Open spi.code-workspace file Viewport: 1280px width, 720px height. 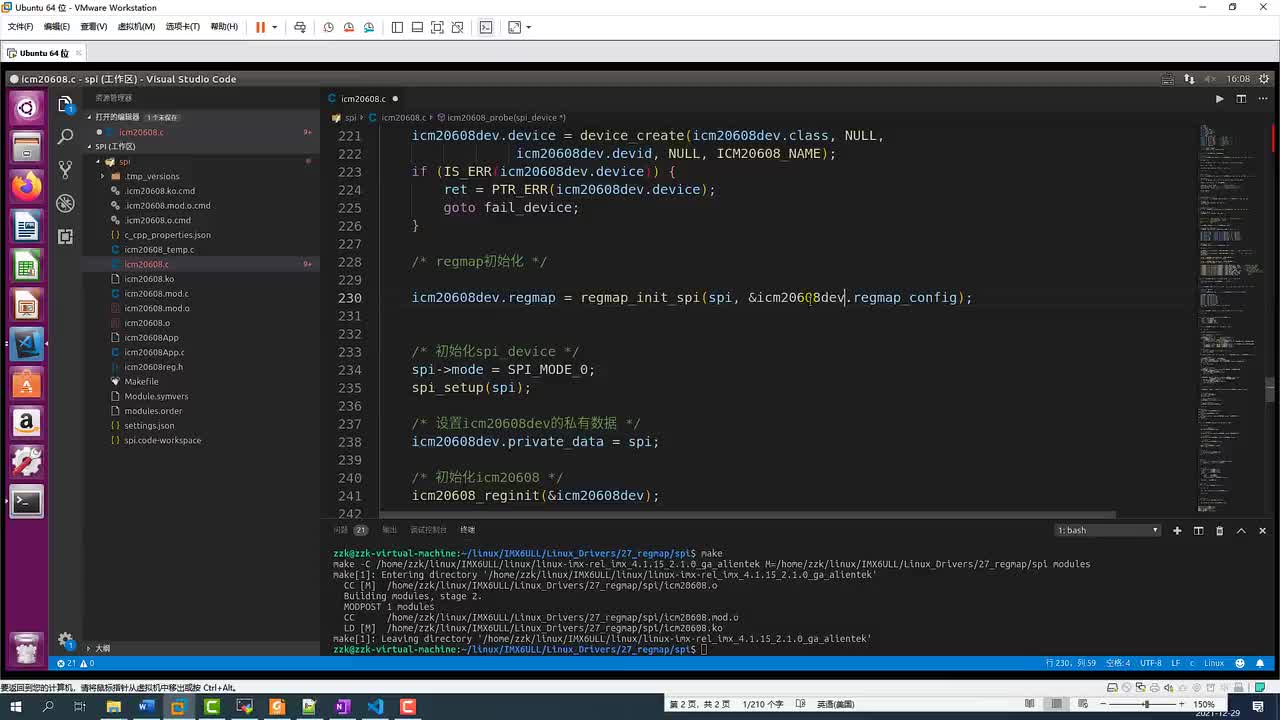coord(162,440)
